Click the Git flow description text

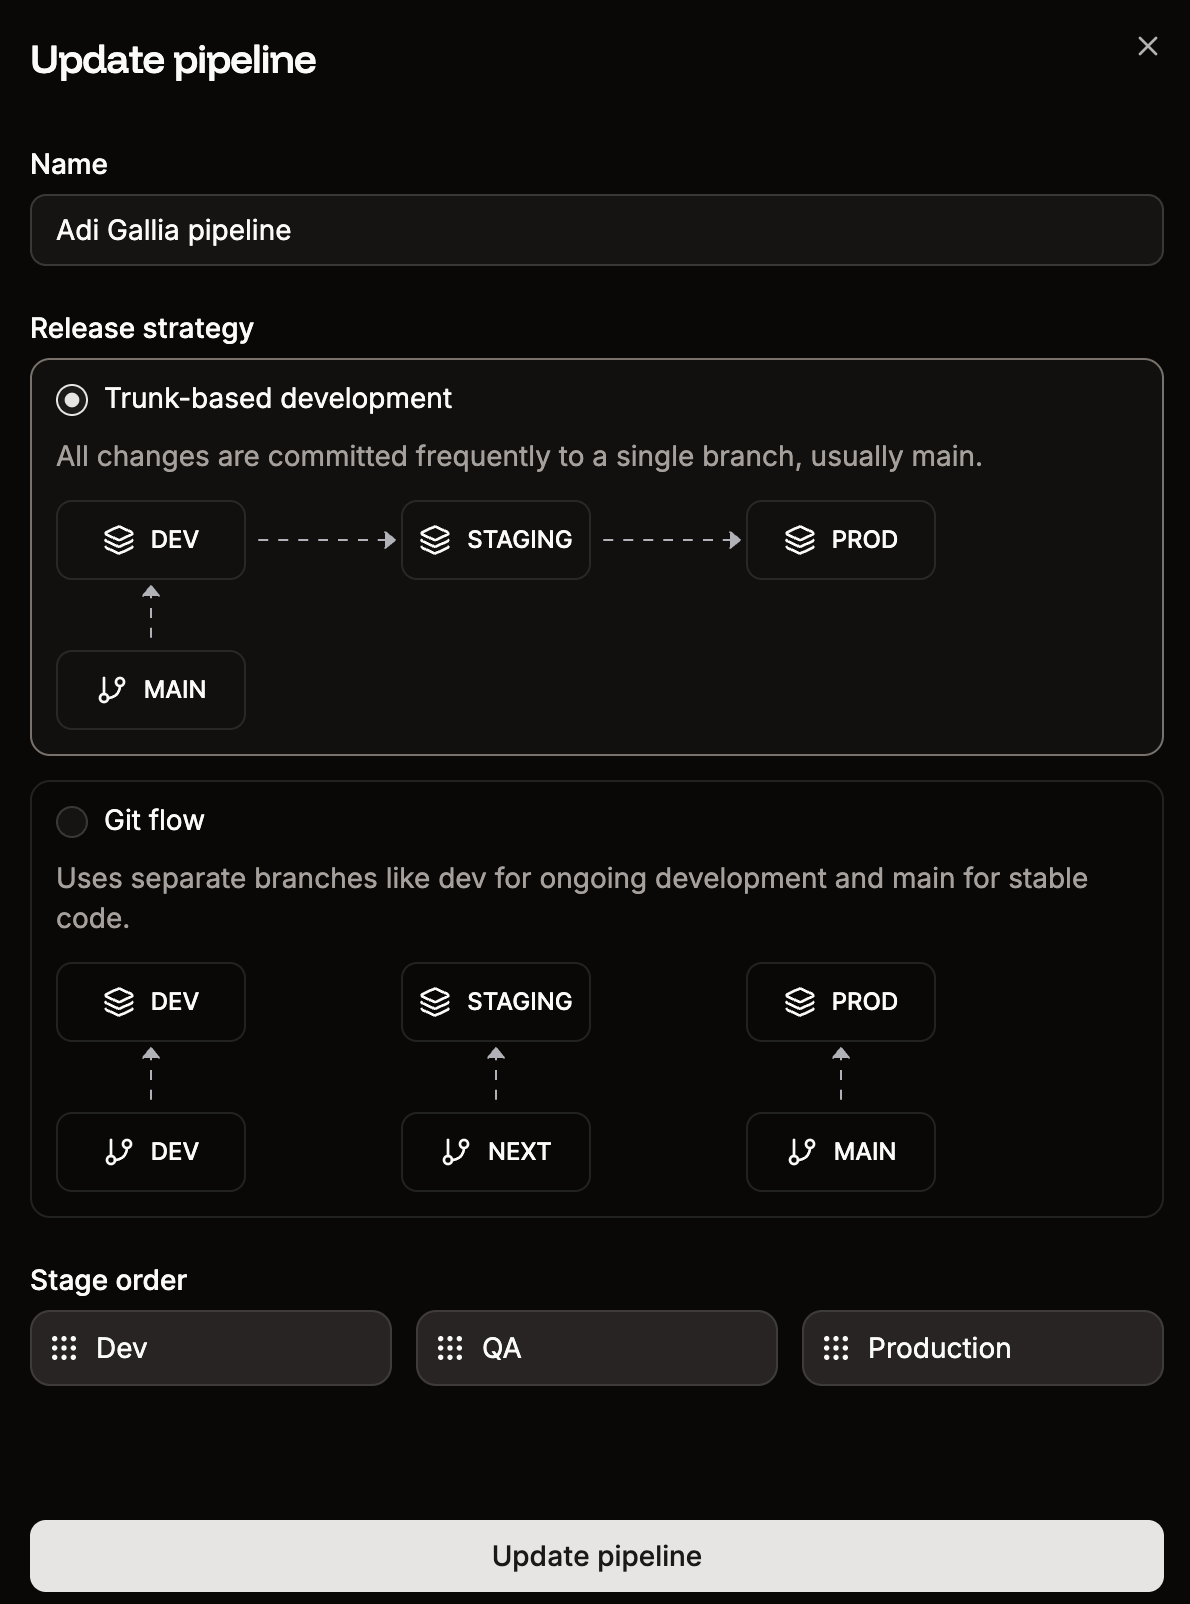coord(572,898)
